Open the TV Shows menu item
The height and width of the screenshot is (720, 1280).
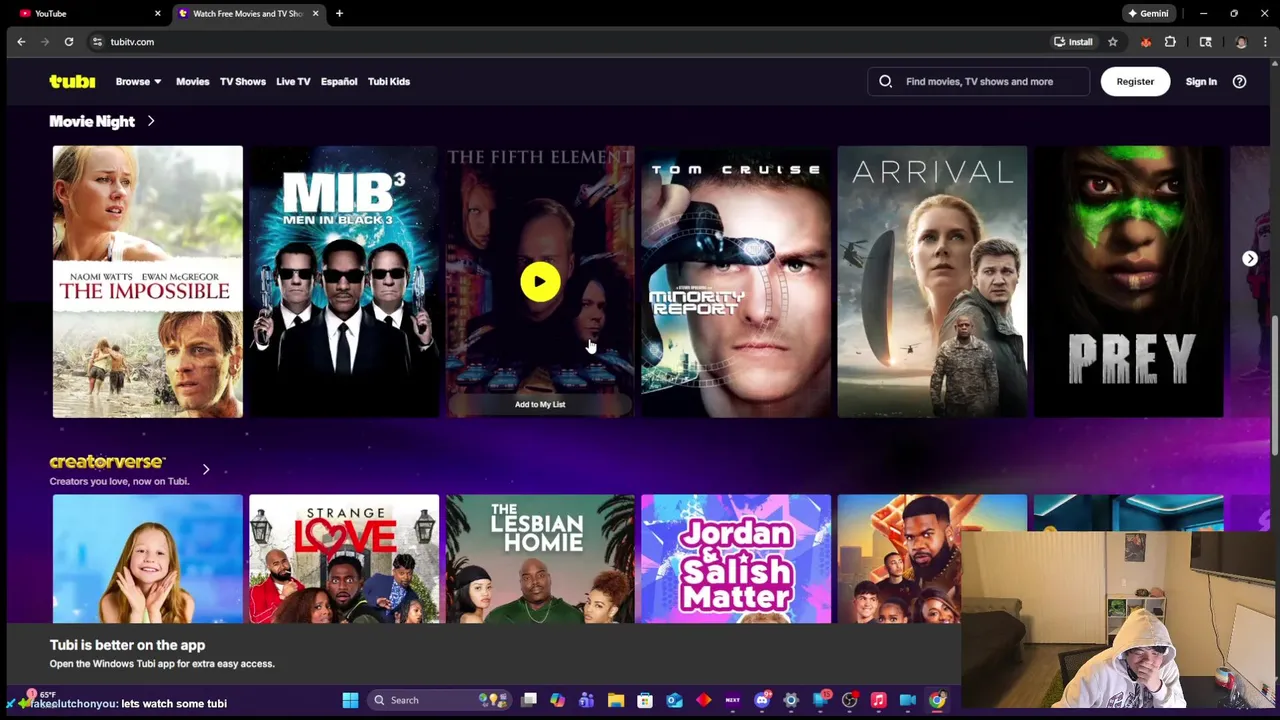(243, 82)
